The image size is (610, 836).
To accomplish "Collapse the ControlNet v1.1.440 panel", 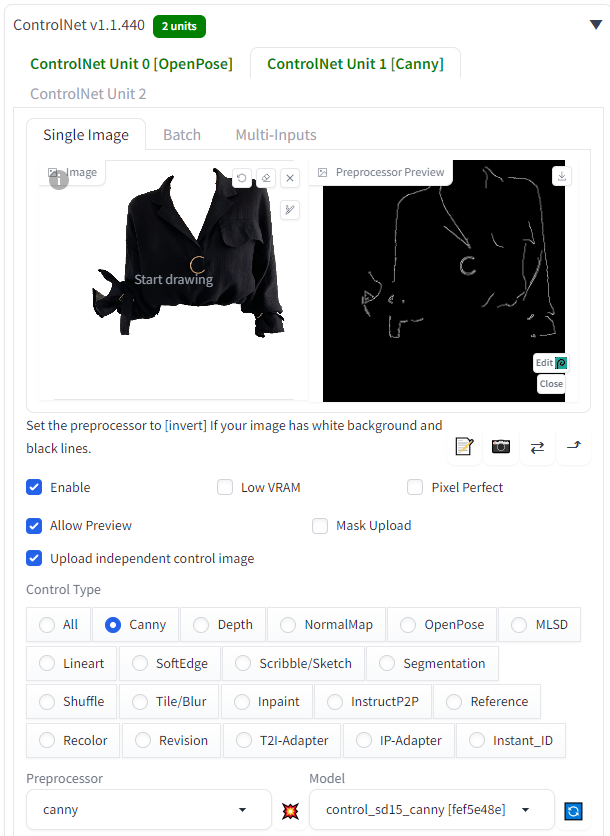I will [596, 25].
